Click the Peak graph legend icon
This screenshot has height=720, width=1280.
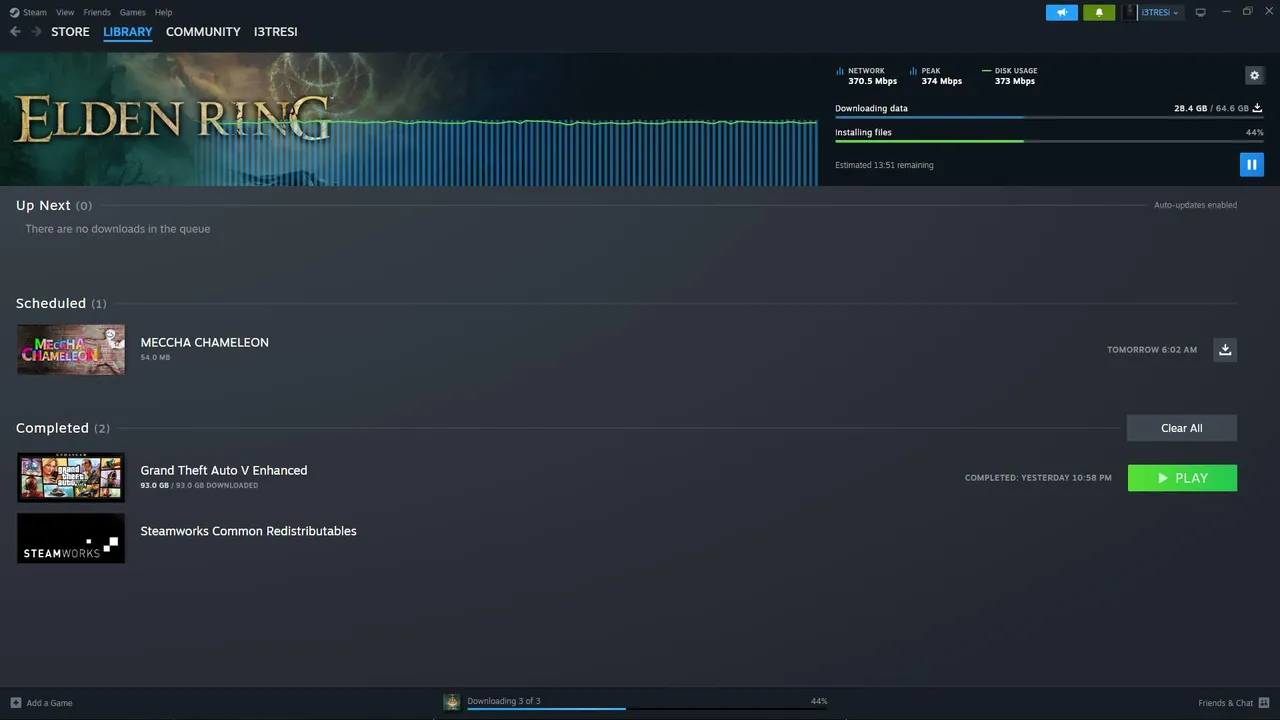coord(914,71)
